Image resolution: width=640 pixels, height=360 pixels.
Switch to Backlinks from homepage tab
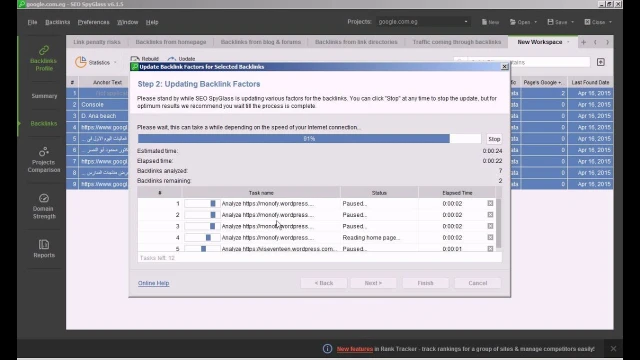[x=171, y=42]
